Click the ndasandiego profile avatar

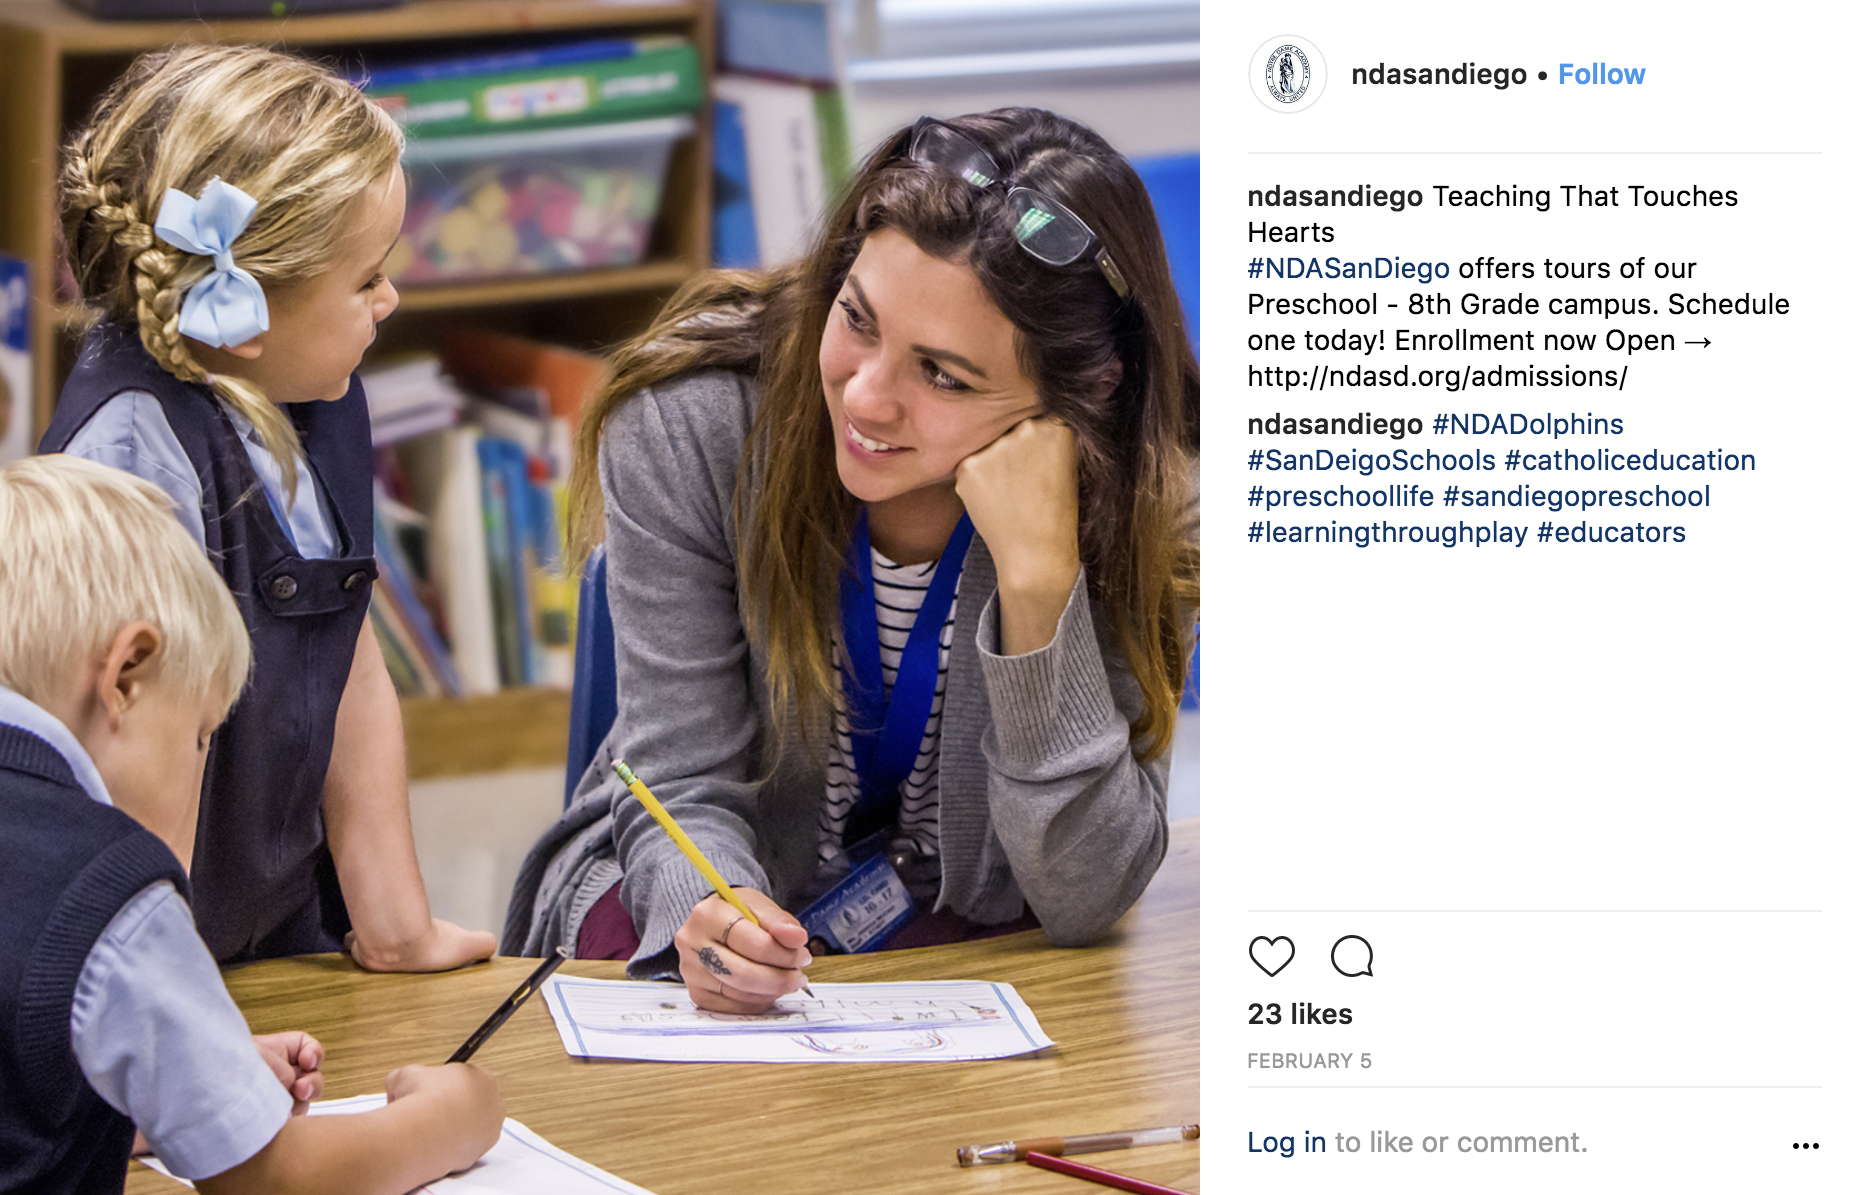(1288, 74)
